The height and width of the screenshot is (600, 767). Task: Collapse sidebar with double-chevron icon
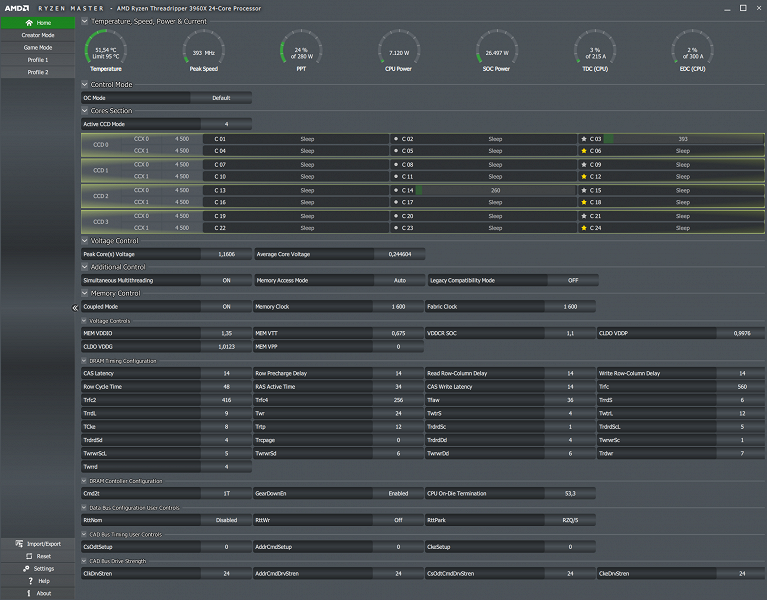click(75, 308)
